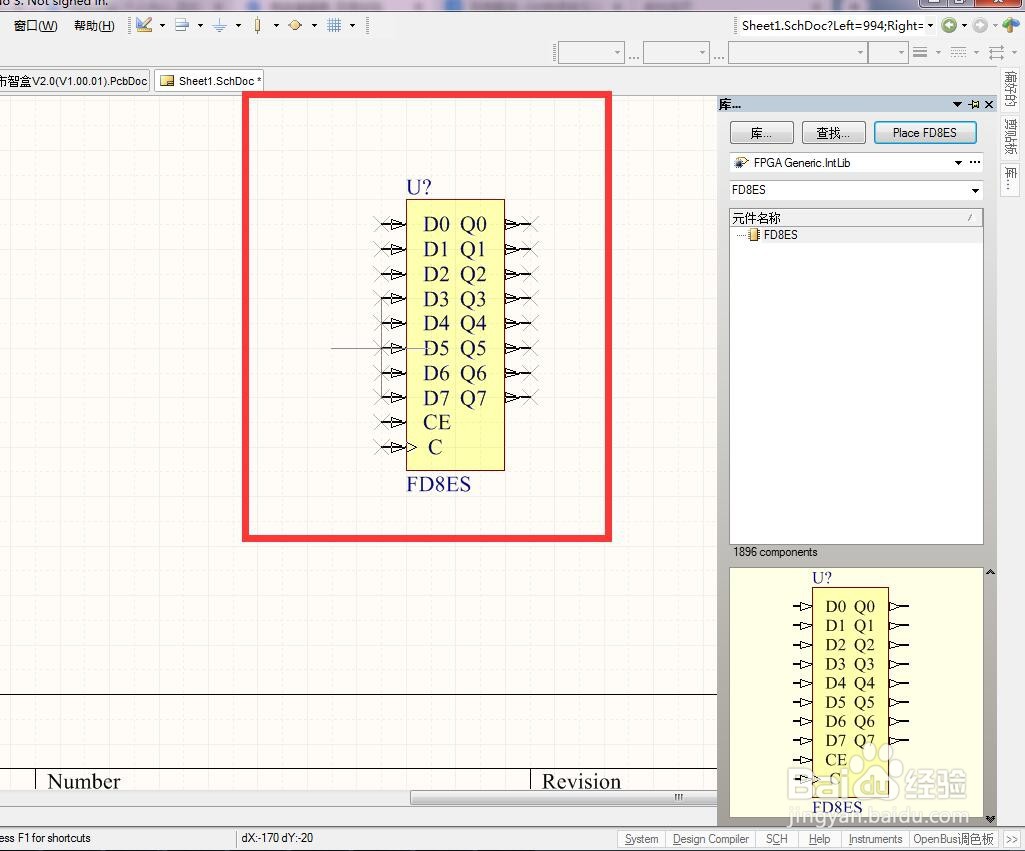This screenshot has height=851, width=1025.
Task: Open the 剪贴板 side panel tab
Action: click(x=1011, y=137)
